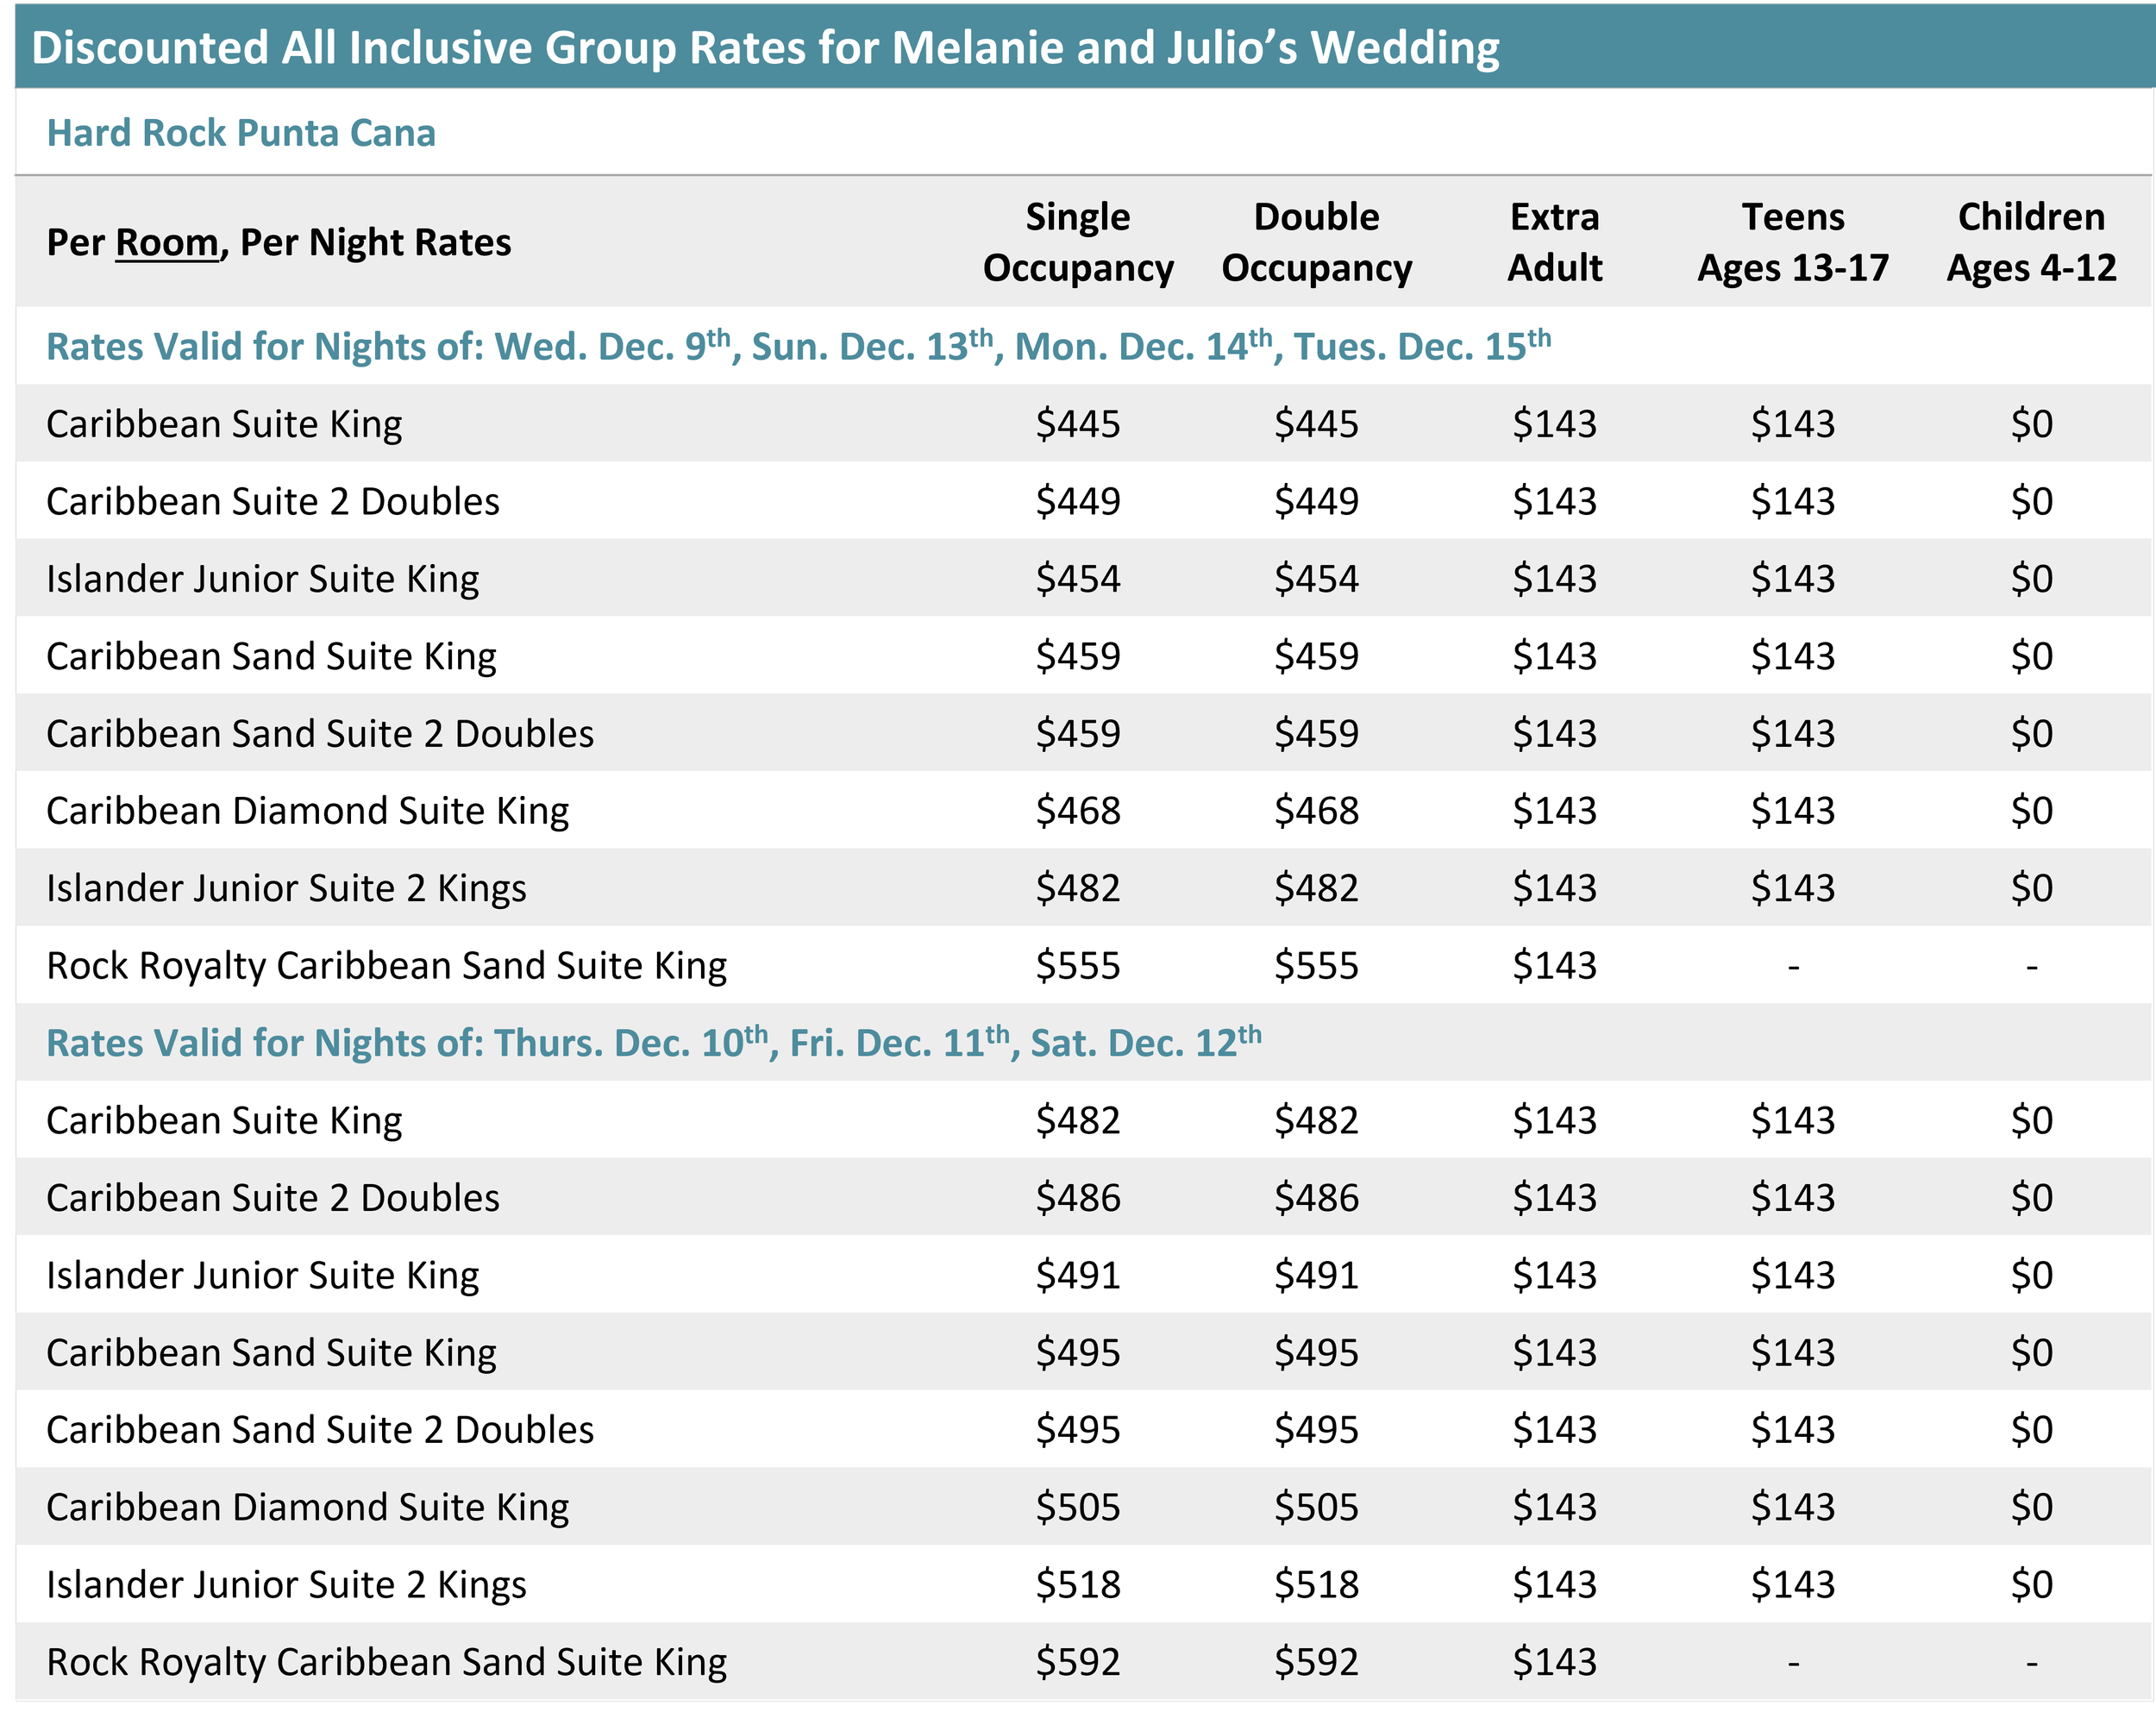Click the Teens Ages 13-17 header
Image resolution: width=2156 pixels, height=1712 pixels.
1792,242
